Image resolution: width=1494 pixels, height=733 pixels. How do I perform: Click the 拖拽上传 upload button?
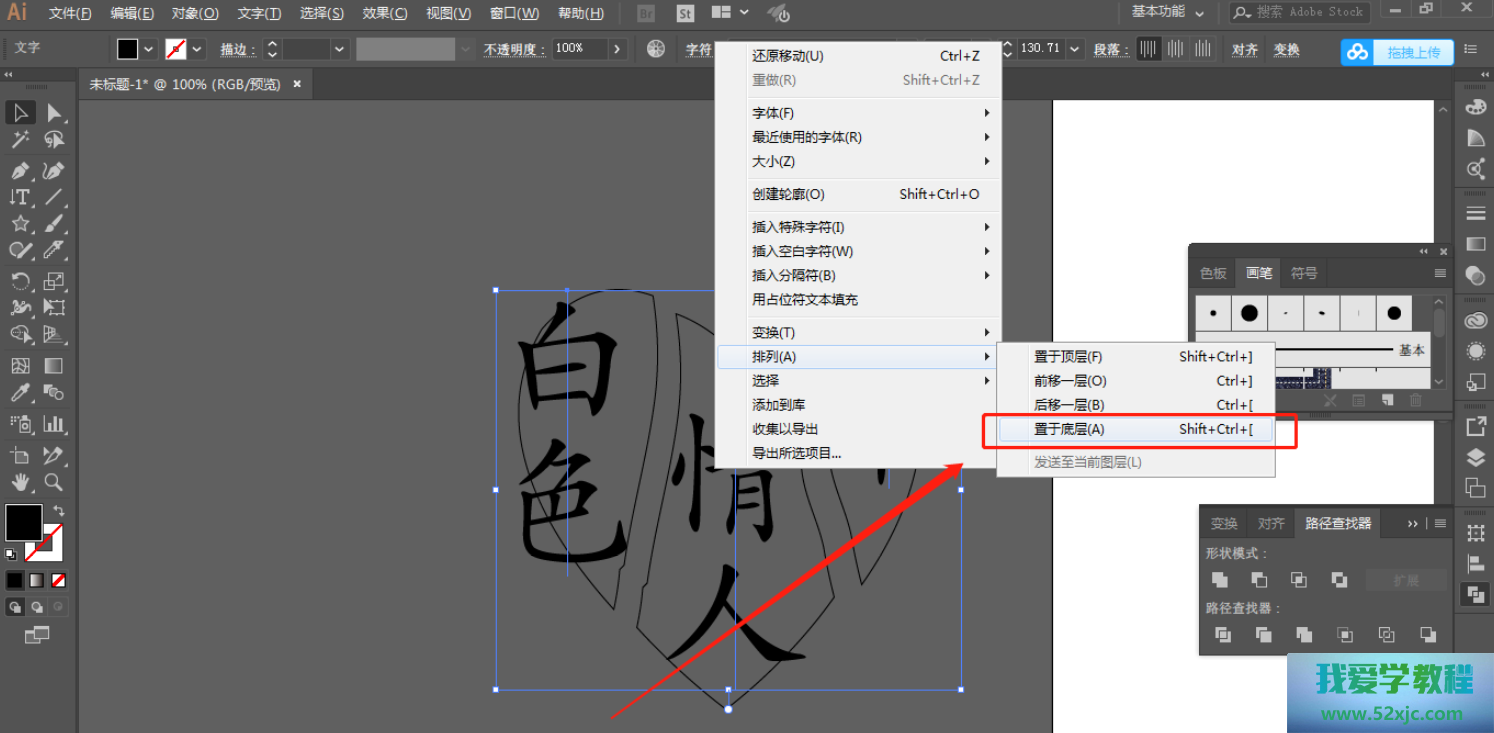pos(1397,52)
